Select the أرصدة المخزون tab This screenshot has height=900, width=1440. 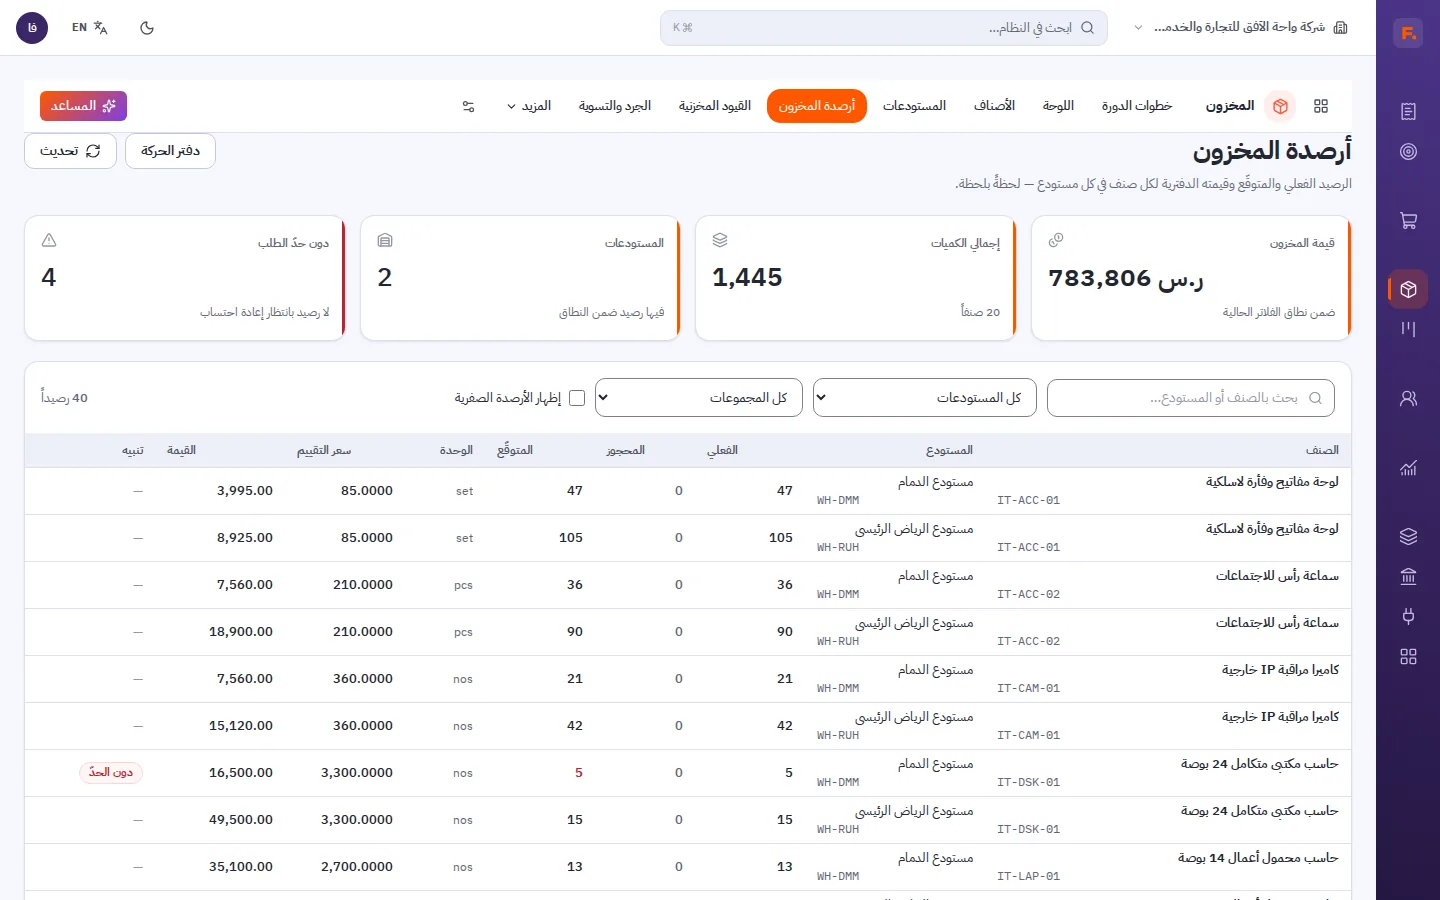point(817,106)
